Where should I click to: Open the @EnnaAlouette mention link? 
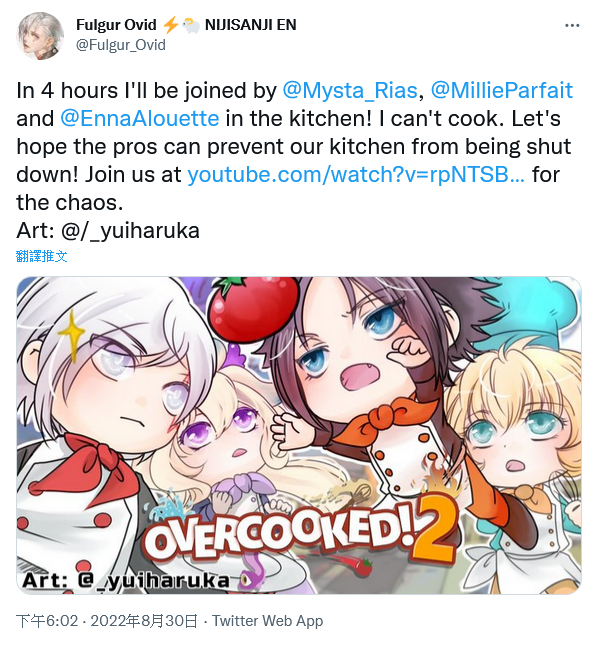point(139,118)
